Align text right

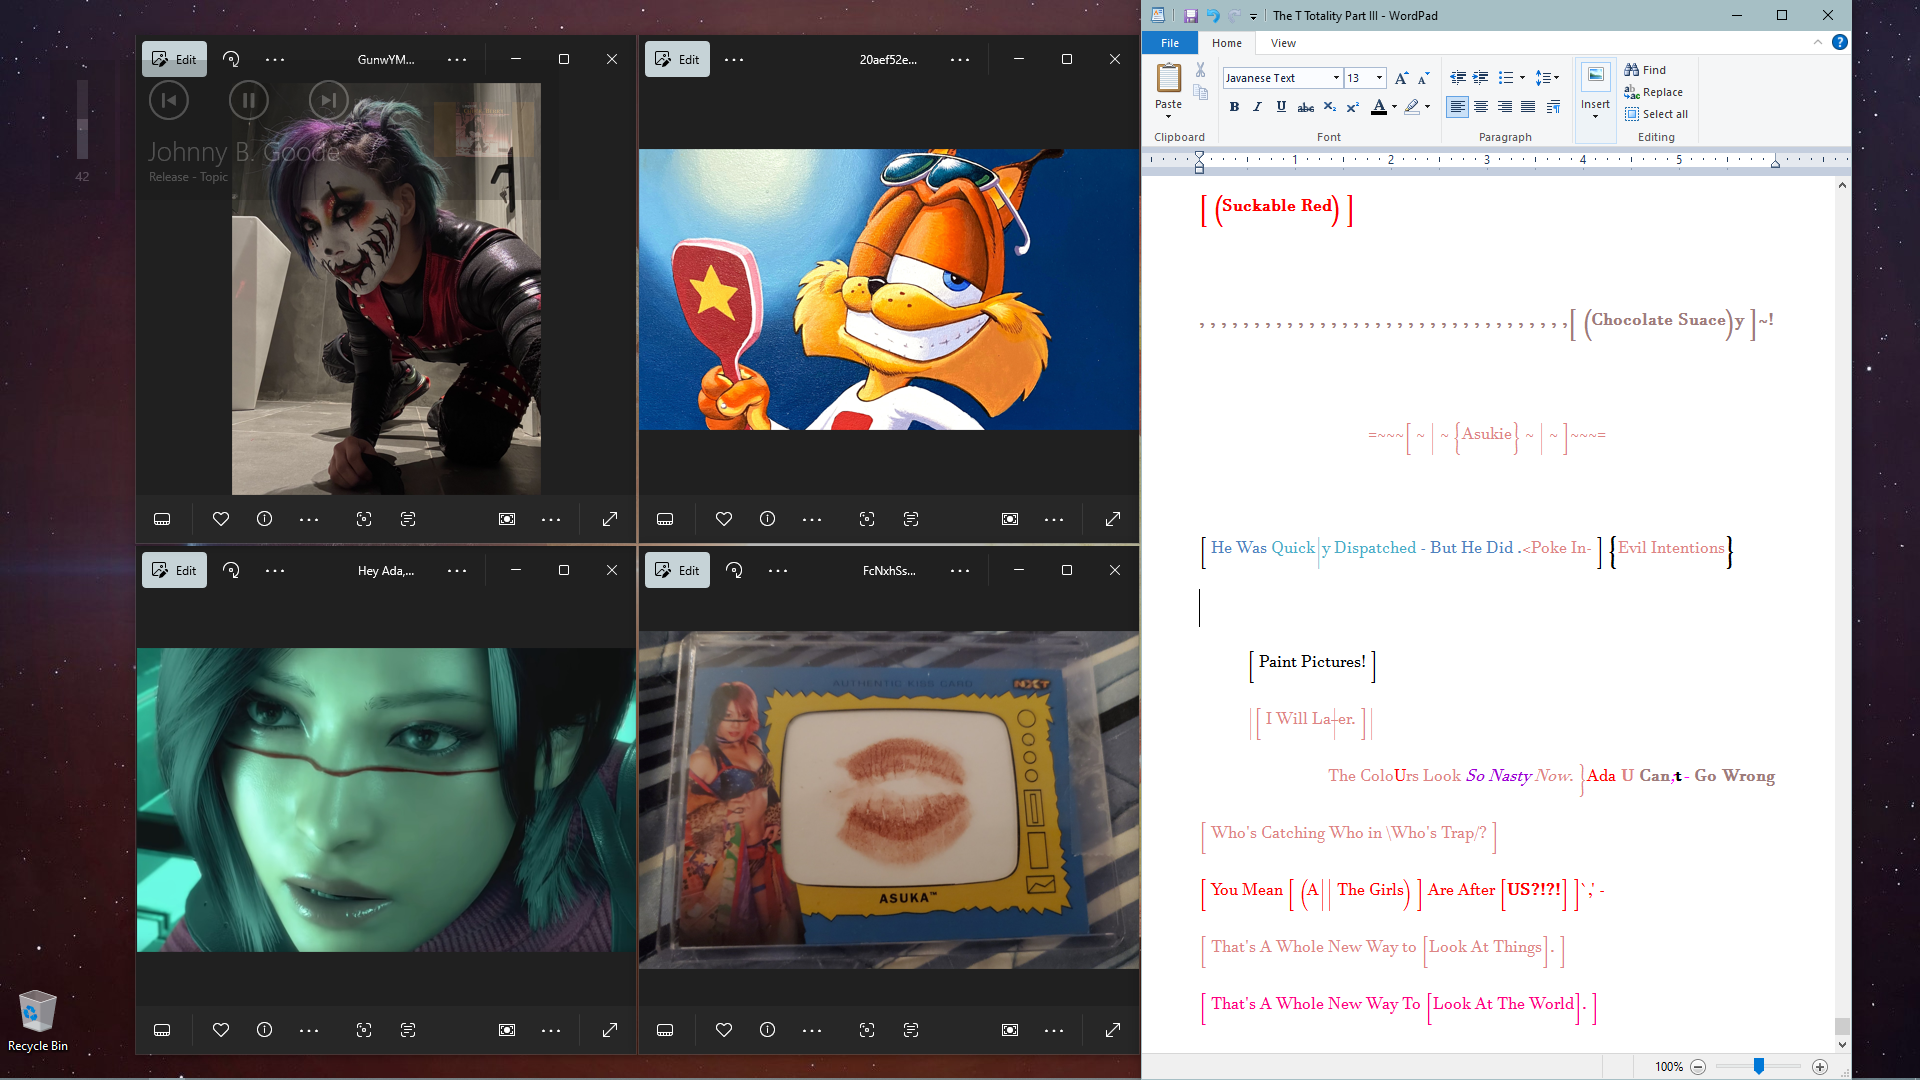pyautogui.click(x=1505, y=107)
